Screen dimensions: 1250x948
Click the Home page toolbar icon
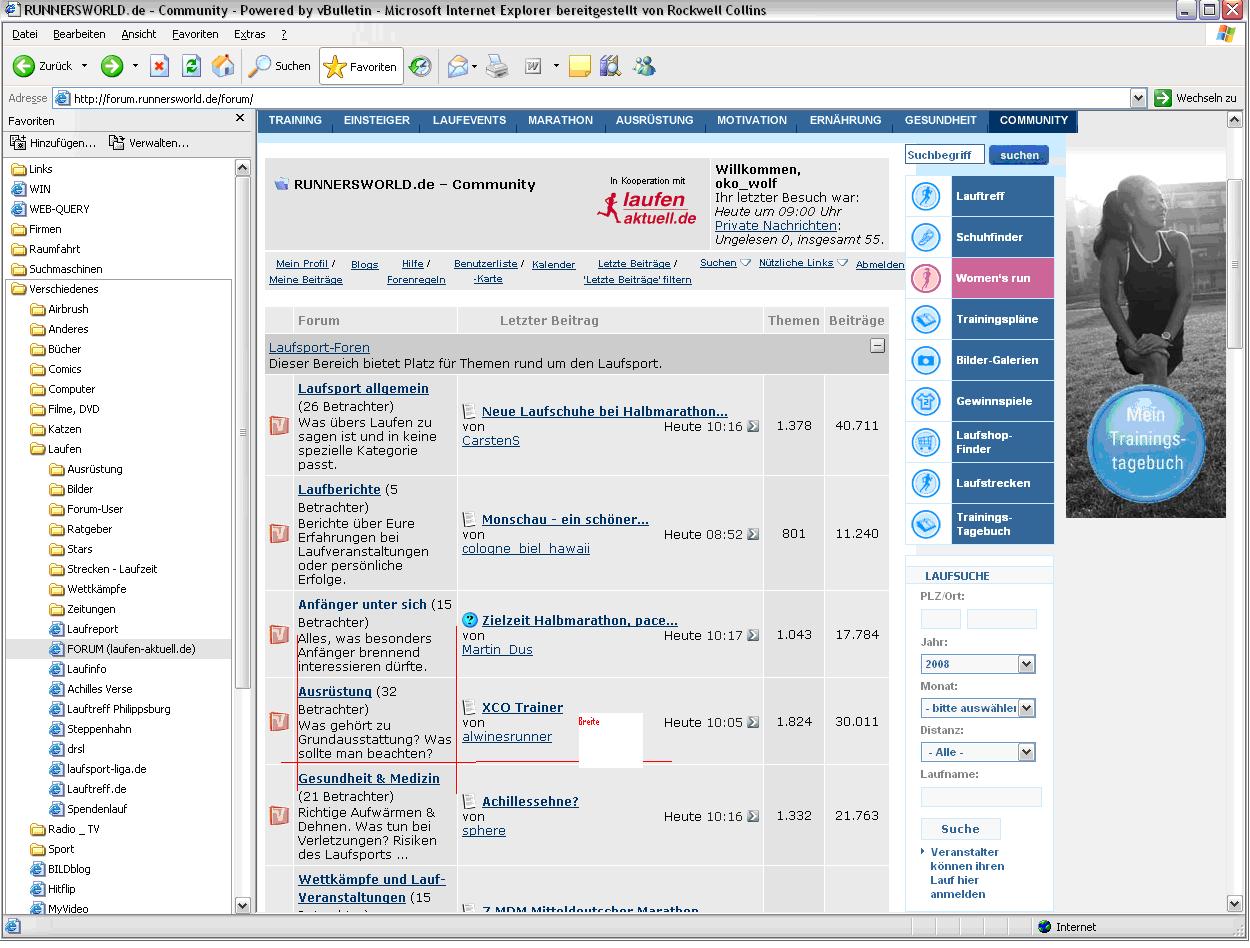click(x=223, y=67)
